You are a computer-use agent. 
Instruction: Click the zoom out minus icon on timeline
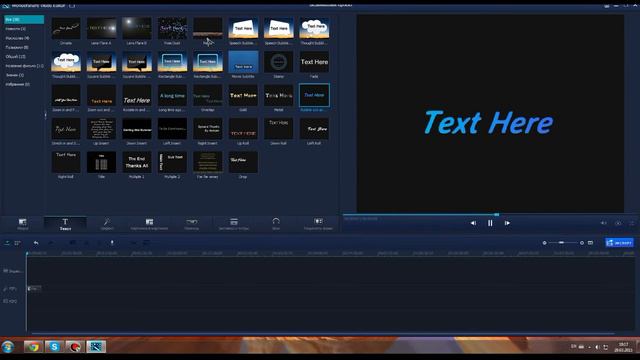544,243
